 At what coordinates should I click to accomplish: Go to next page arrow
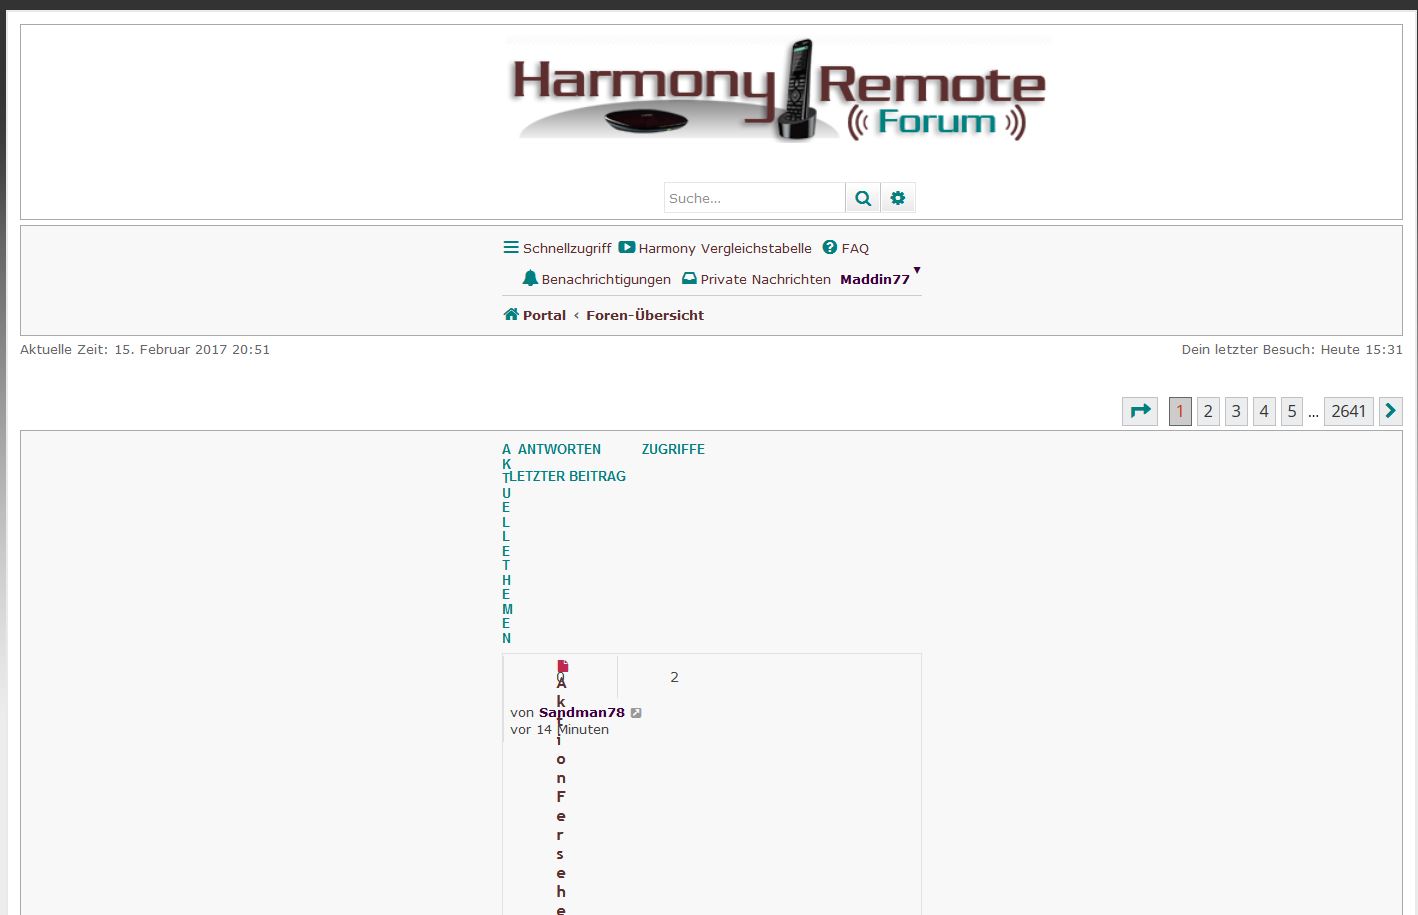(1390, 411)
